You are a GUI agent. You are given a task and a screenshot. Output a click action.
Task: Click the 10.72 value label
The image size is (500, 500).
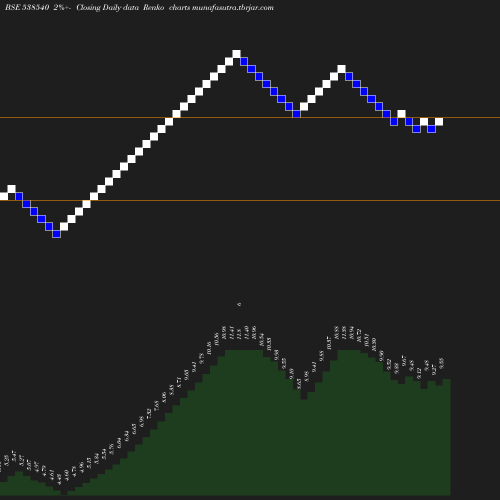(359, 335)
